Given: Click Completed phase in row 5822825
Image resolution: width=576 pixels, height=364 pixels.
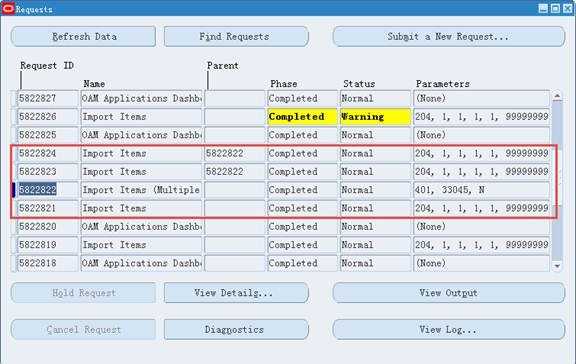Looking at the screenshot, I should click(x=302, y=135).
